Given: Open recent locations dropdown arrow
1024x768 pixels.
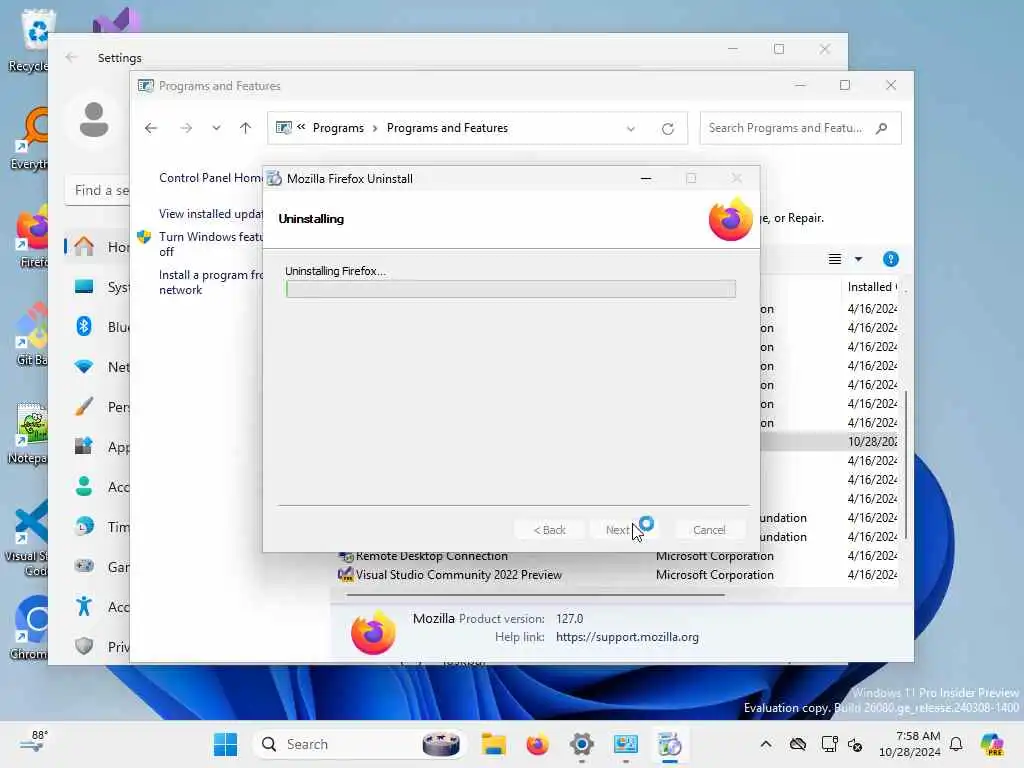Looking at the screenshot, I should (x=216, y=128).
